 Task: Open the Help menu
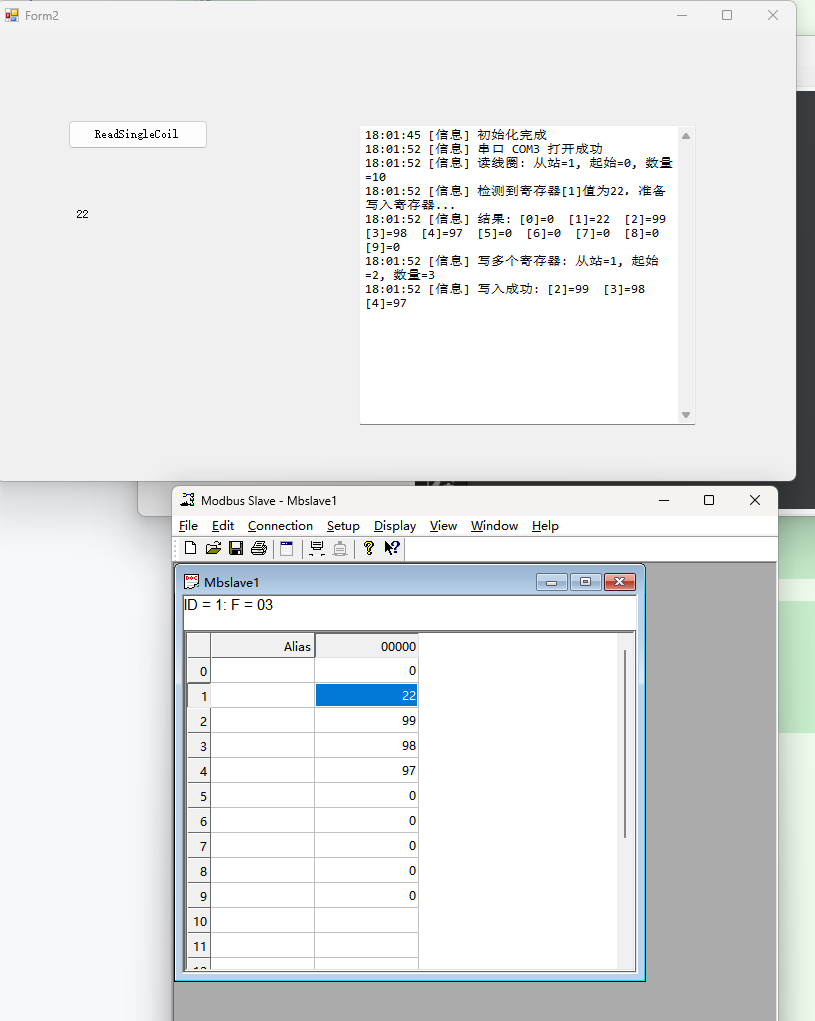point(545,525)
